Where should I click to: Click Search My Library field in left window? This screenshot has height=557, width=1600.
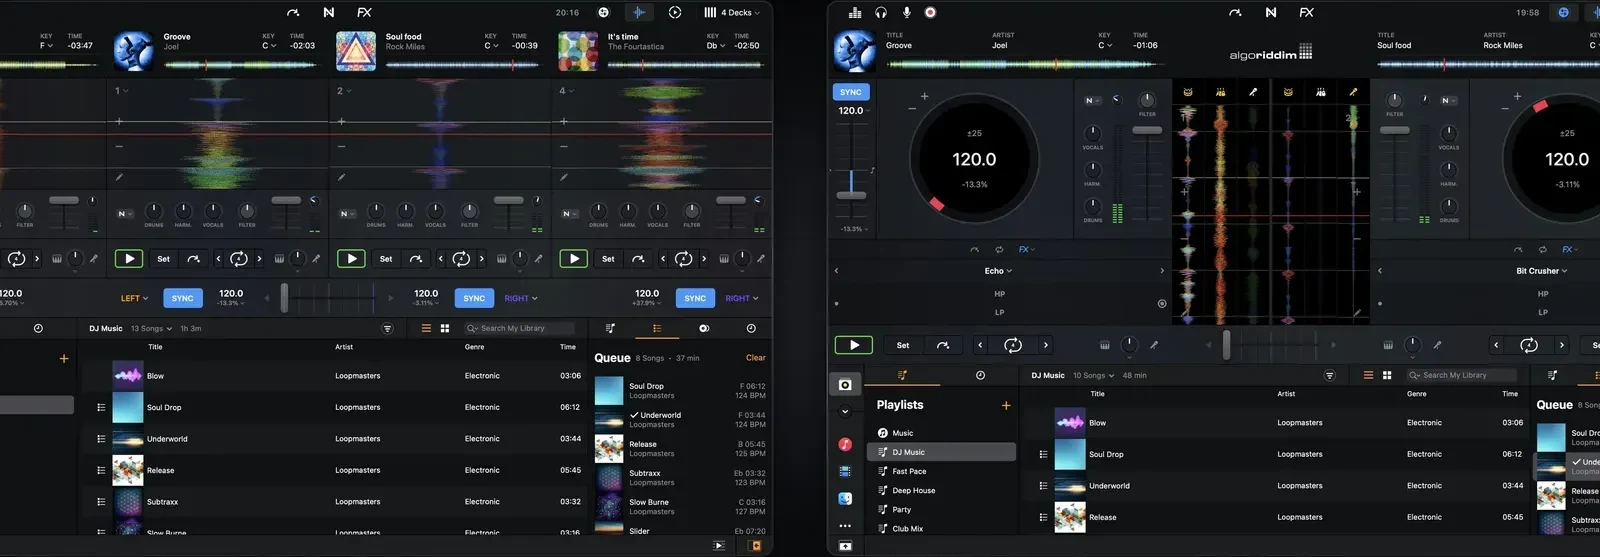click(x=519, y=328)
